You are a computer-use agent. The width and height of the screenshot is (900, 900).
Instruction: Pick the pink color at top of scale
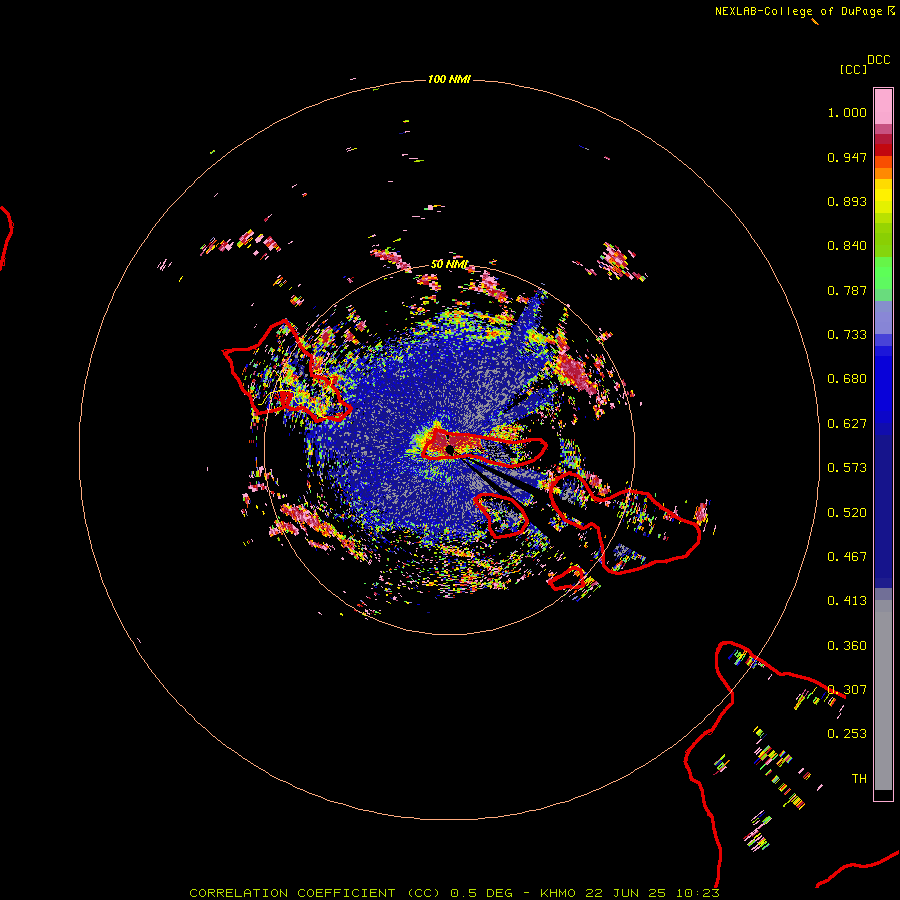click(883, 106)
